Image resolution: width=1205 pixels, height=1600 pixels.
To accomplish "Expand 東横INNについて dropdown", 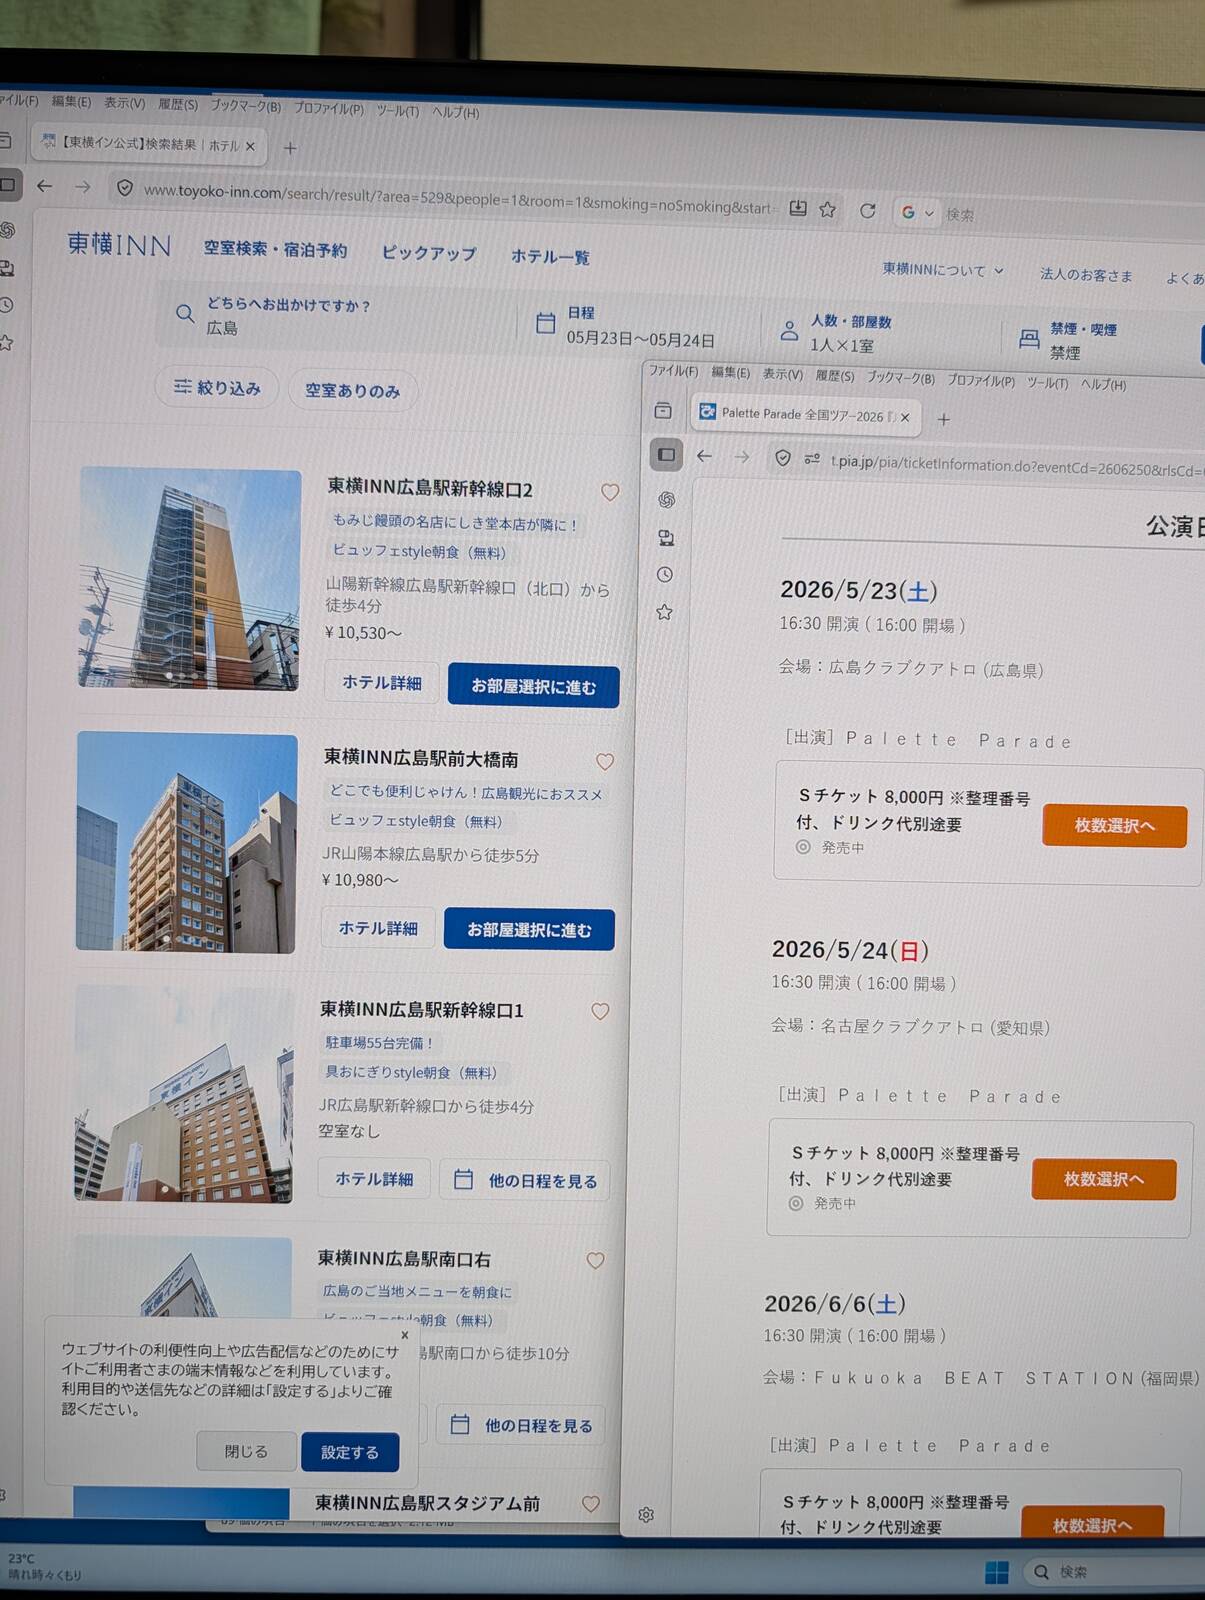I will click(943, 269).
